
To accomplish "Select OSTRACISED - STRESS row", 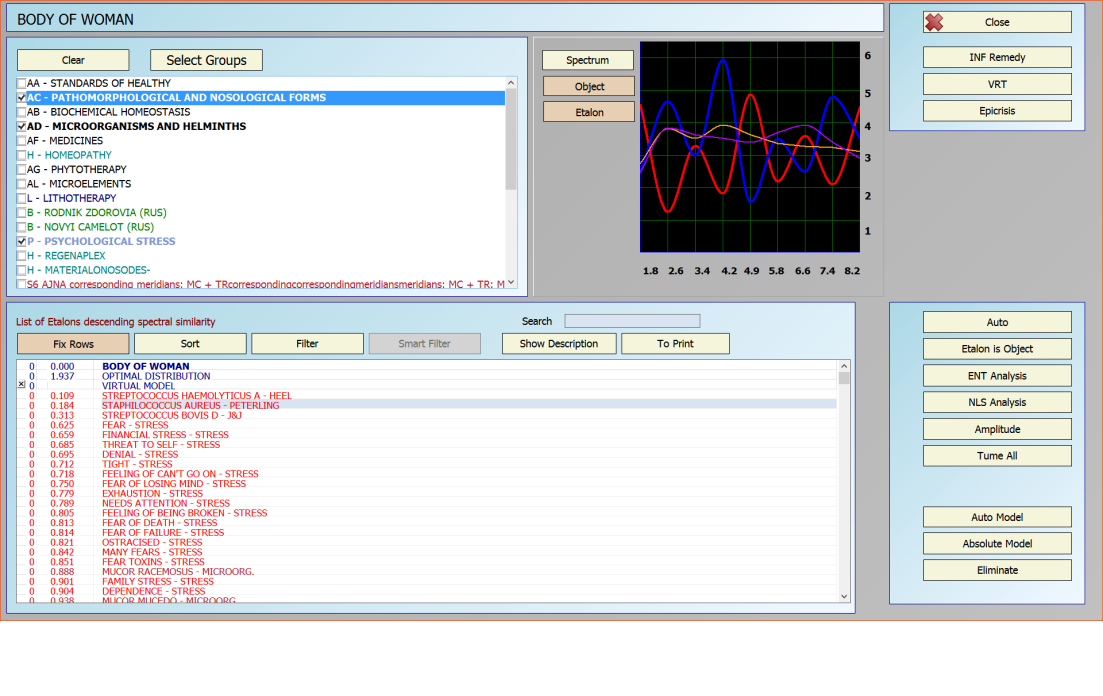I will pyautogui.click(x=426, y=543).
